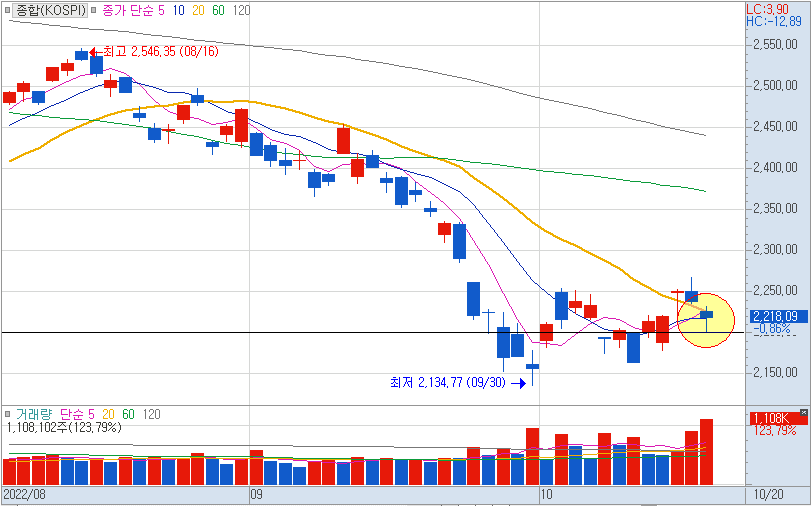Click the 2,500.00 price axis label

(x=776, y=86)
